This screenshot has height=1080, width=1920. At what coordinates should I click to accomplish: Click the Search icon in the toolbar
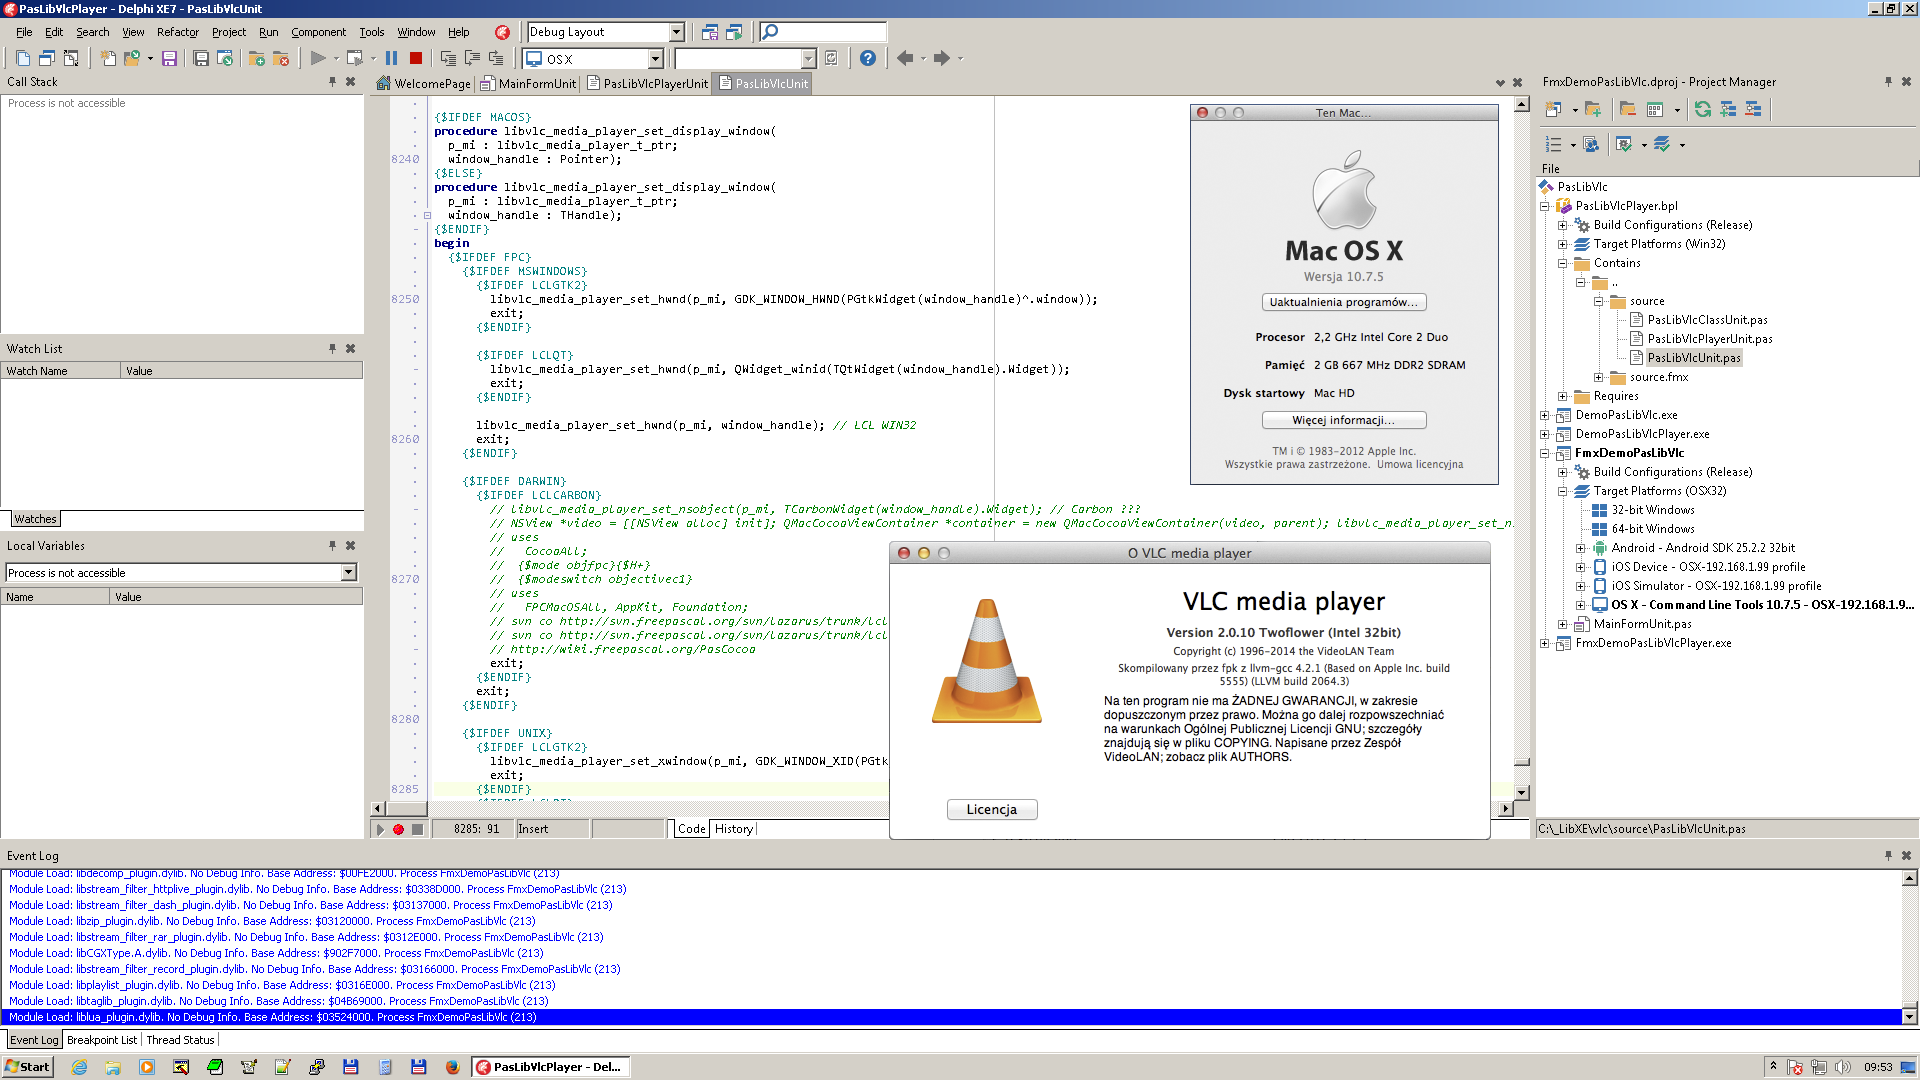click(x=770, y=32)
